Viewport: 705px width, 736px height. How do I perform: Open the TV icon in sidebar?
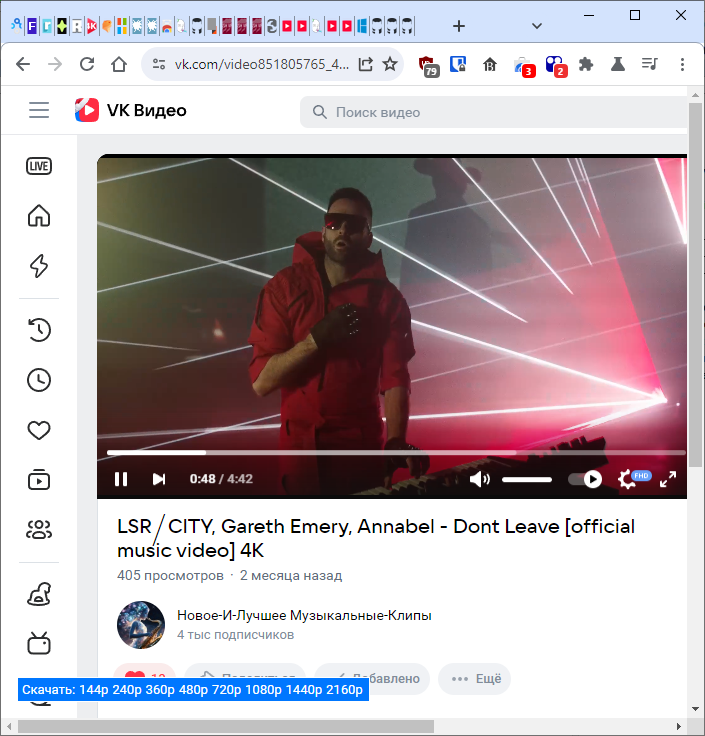(x=39, y=643)
